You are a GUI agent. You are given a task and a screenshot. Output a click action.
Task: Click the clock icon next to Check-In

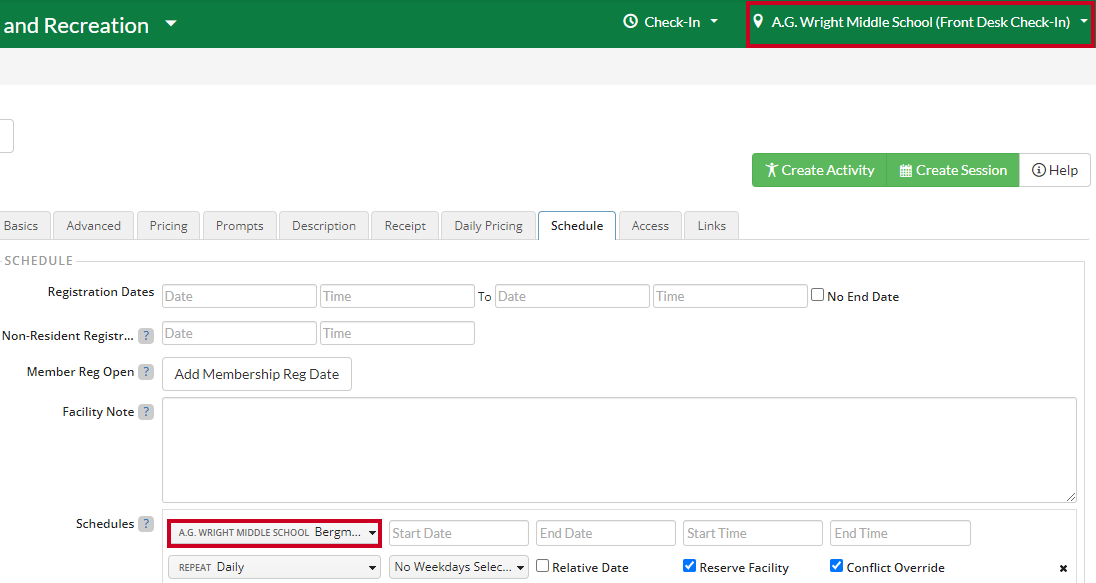630,22
